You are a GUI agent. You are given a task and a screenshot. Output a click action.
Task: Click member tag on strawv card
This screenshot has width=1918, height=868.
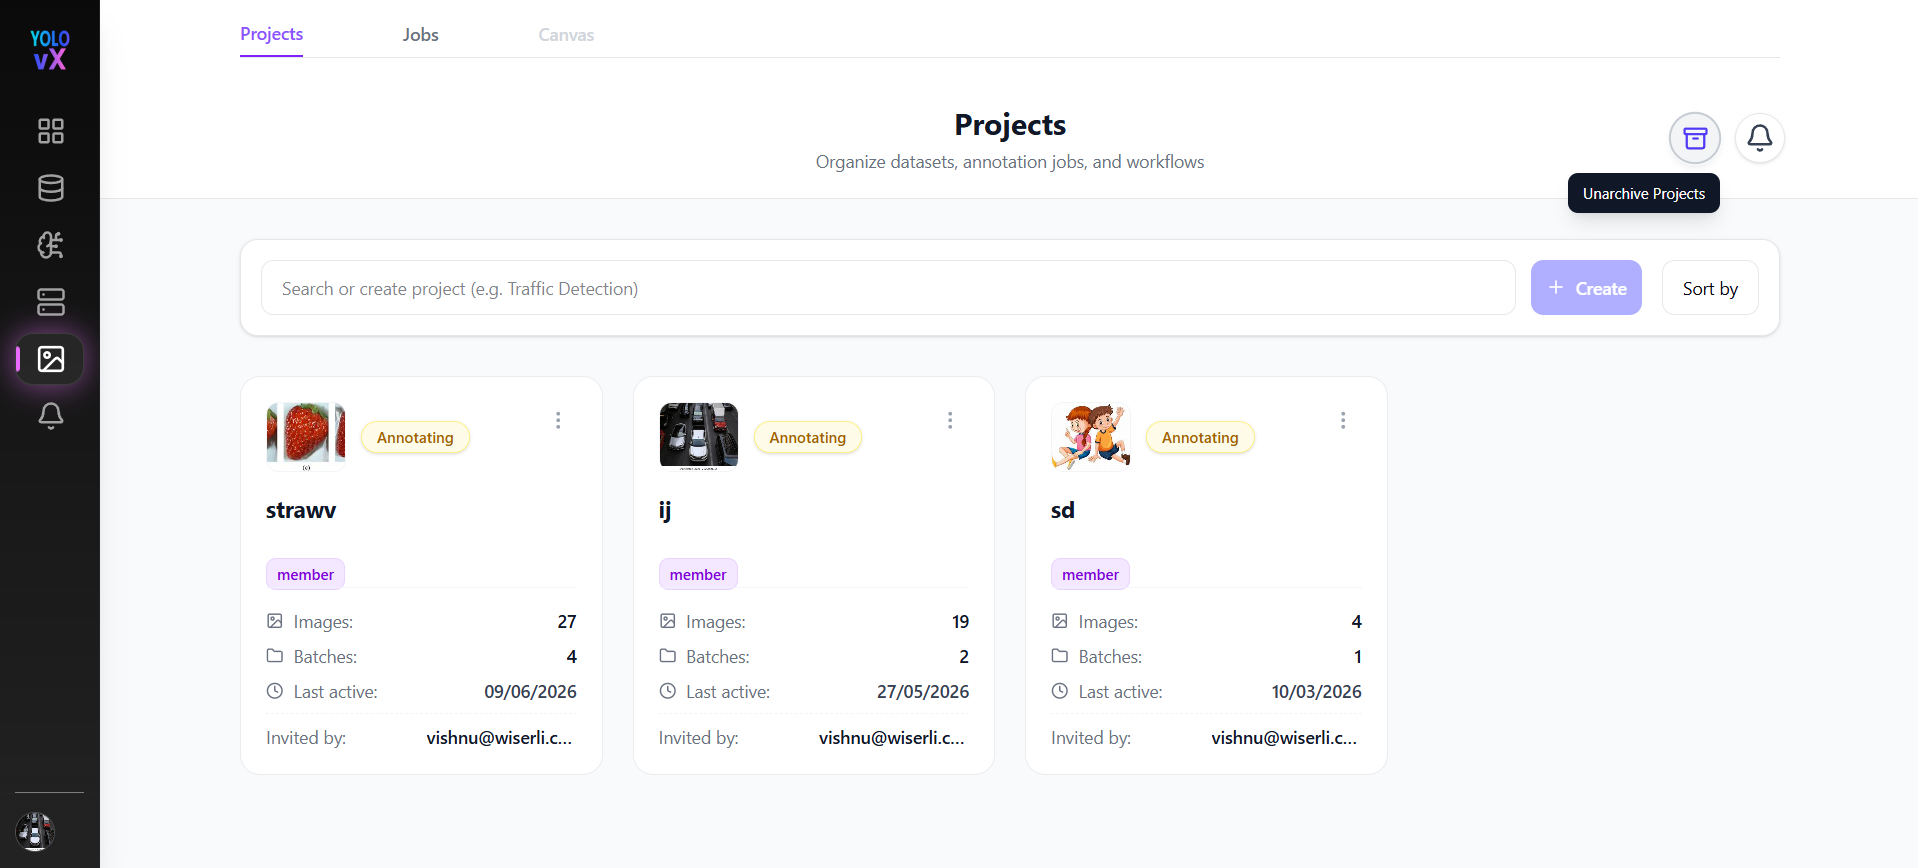tap(305, 574)
